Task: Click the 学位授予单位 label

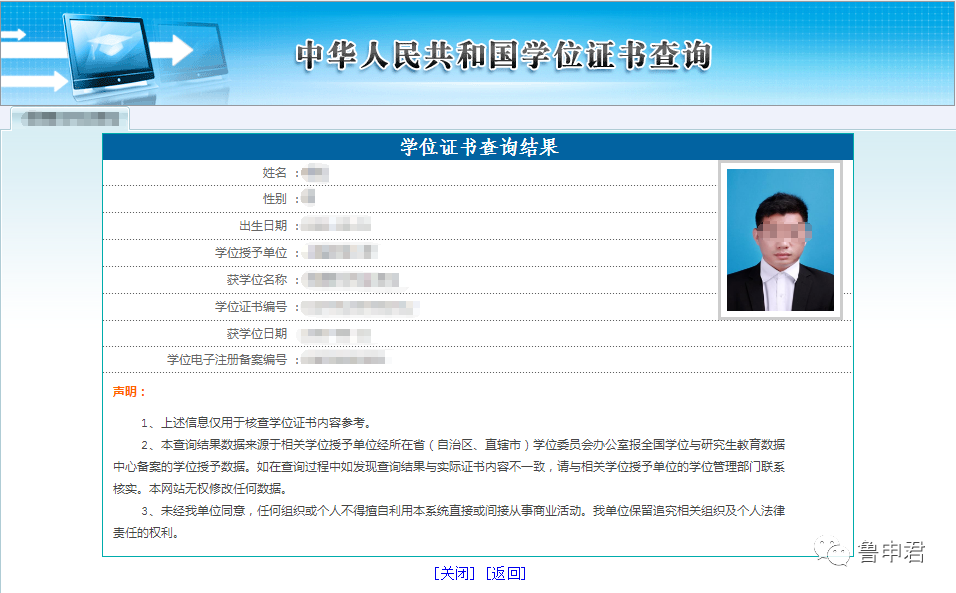Action: [251, 253]
